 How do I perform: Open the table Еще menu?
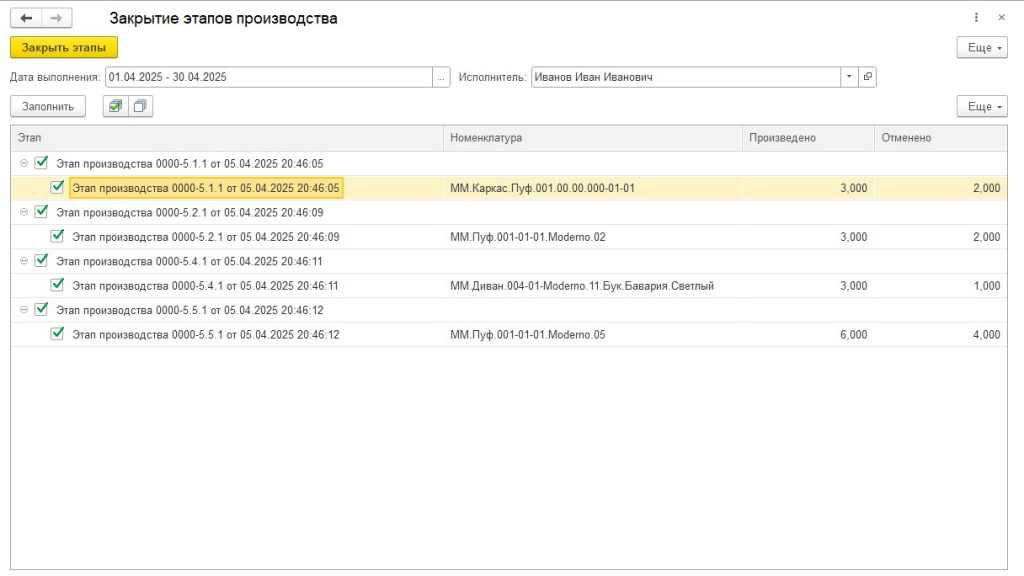pyautogui.click(x=982, y=106)
